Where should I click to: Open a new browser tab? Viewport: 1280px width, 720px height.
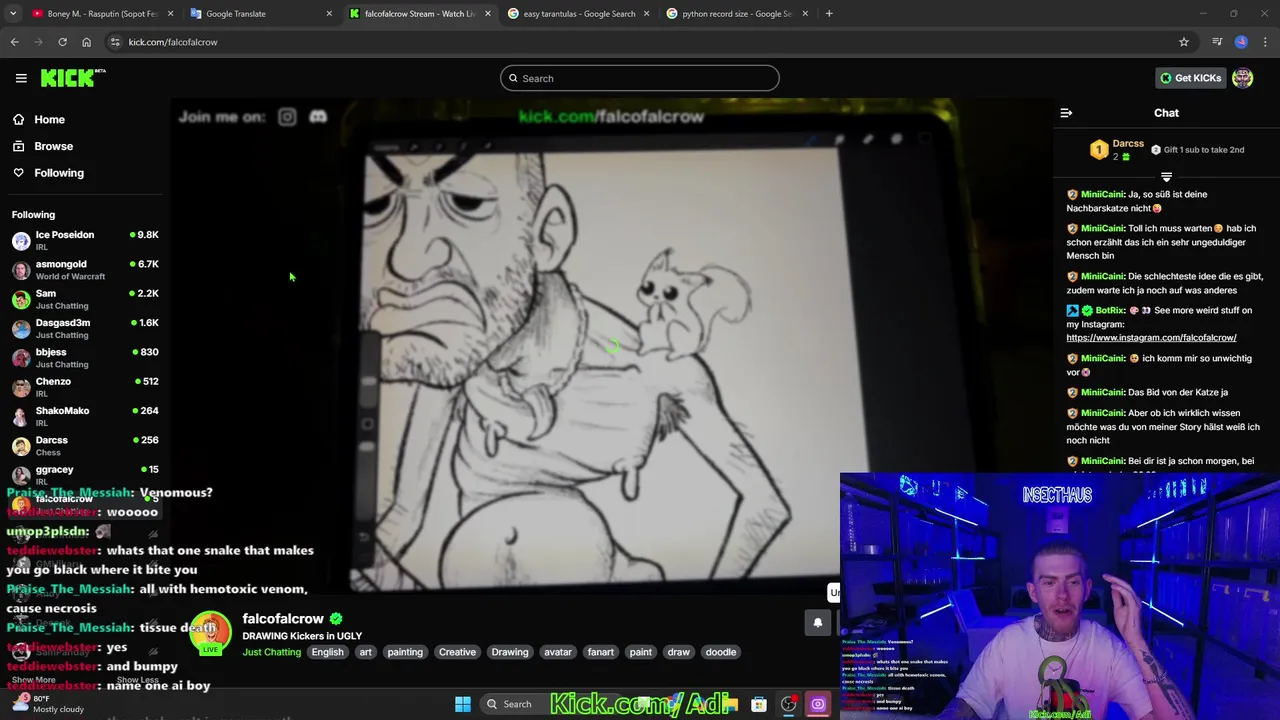(x=829, y=14)
